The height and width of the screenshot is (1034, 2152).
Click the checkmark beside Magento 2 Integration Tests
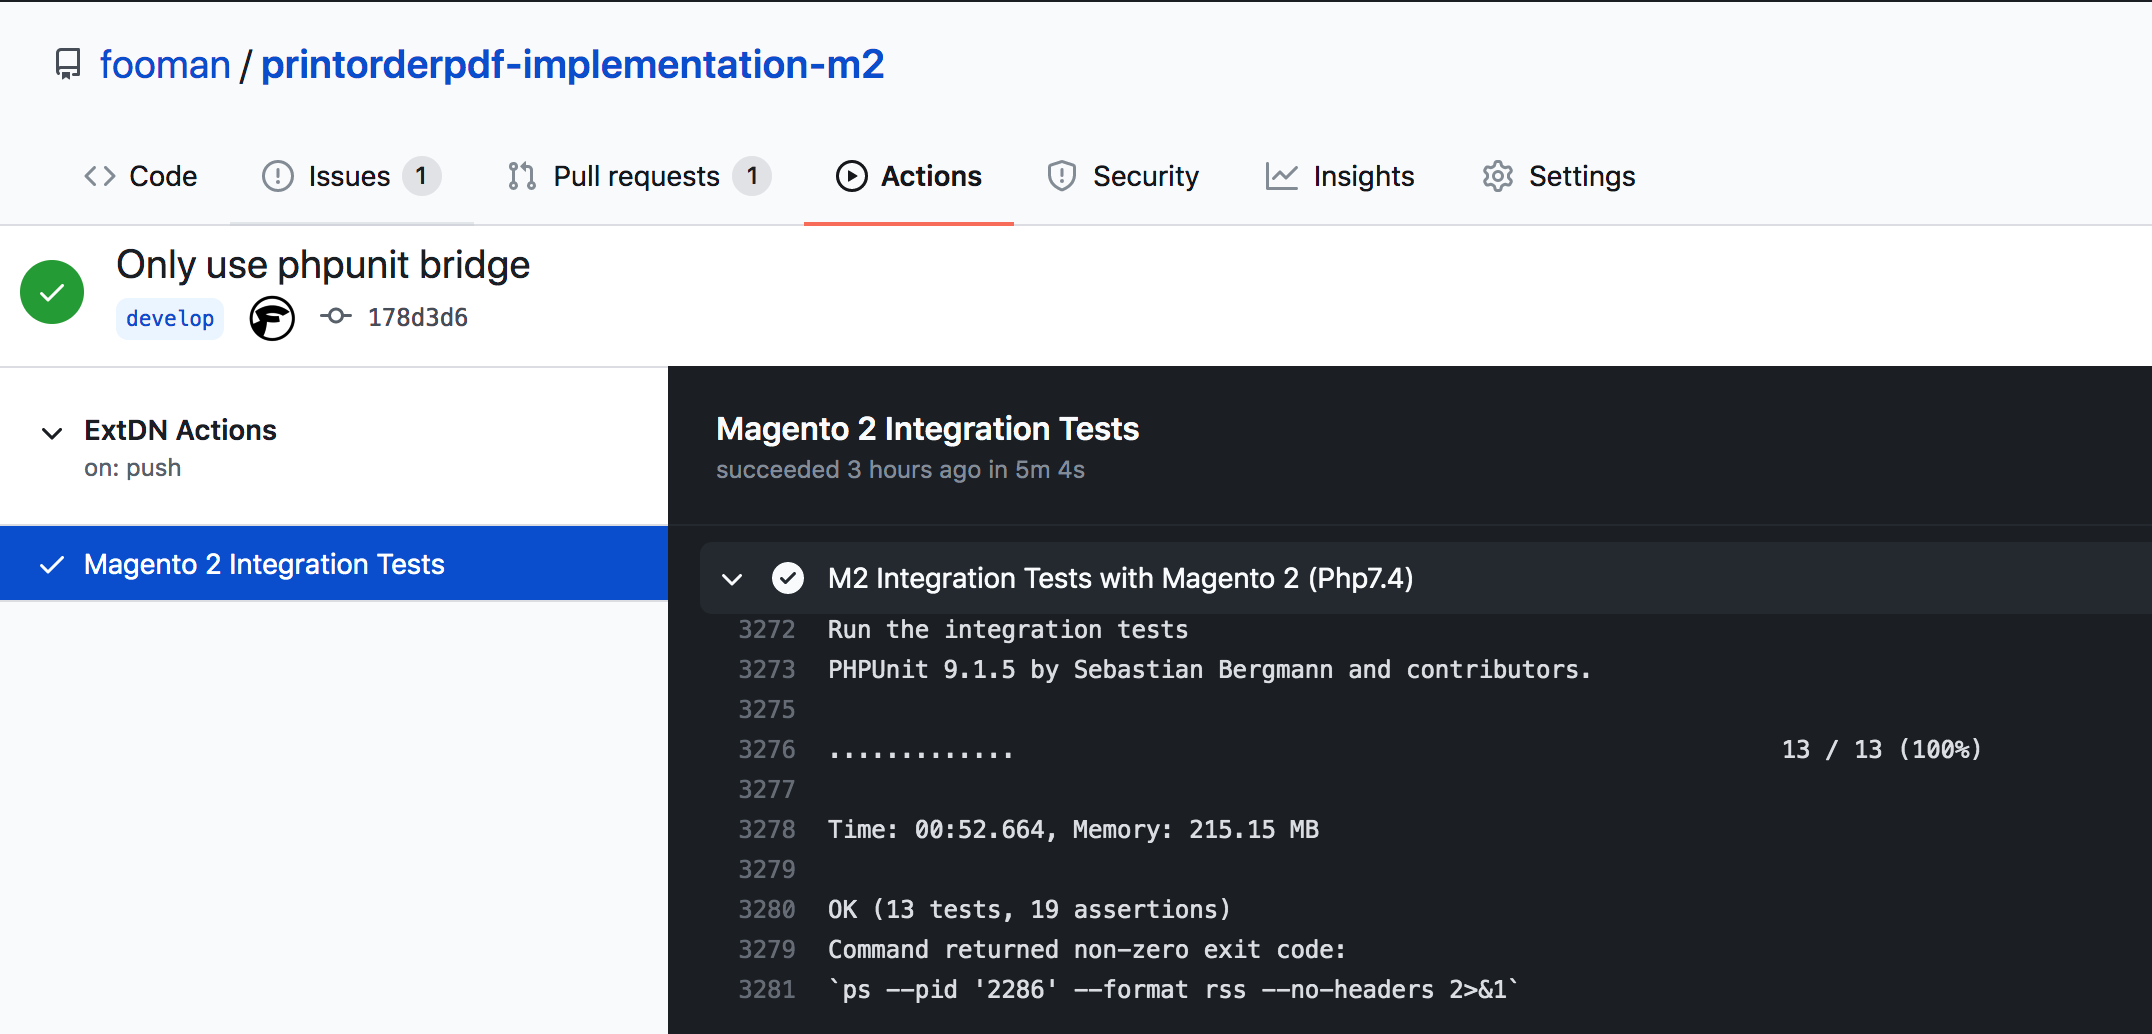(x=50, y=564)
